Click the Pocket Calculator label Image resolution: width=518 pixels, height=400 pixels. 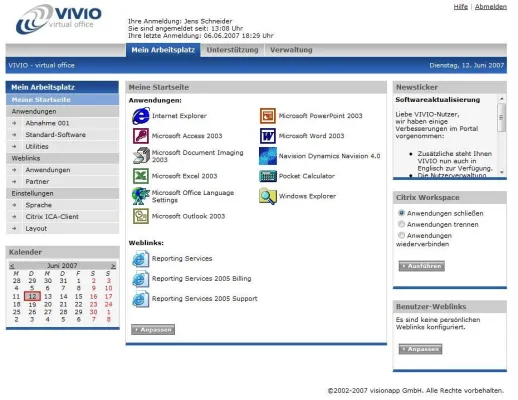(307, 176)
